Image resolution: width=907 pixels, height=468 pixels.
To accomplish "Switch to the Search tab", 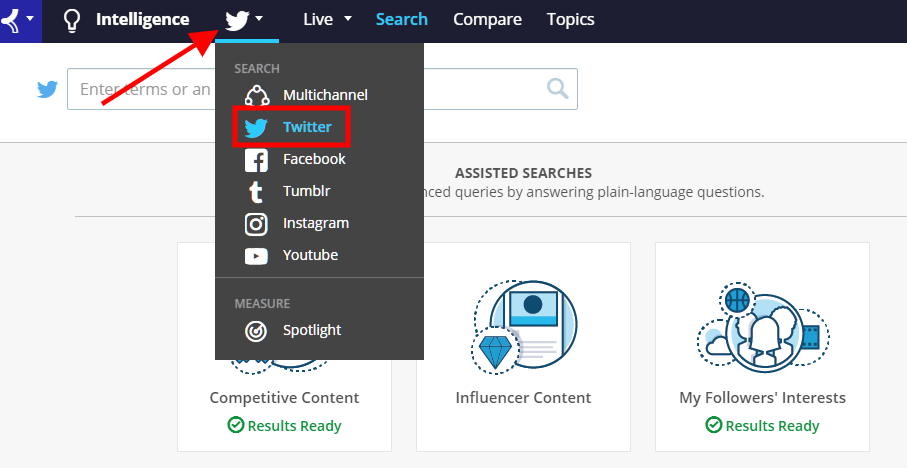I will (x=401, y=19).
